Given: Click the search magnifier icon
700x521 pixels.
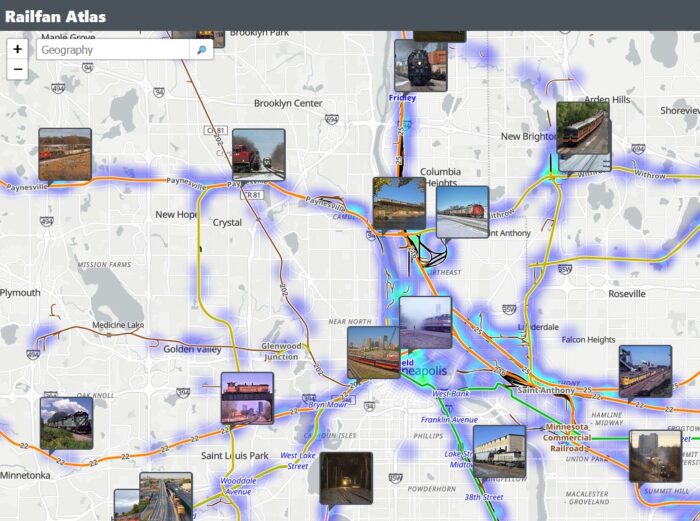Looking at the screenshot, I should tap(201, 50).
